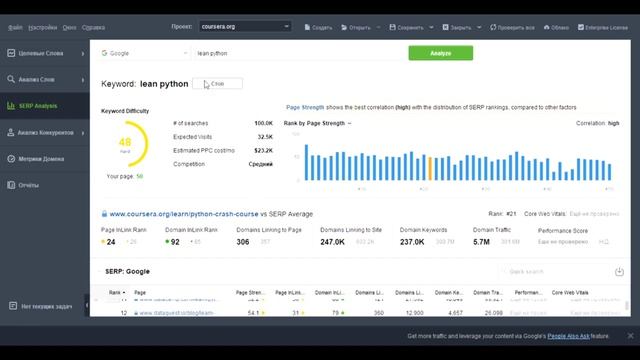Viewport: 640px width, 360px height.
Task: Open the Метрики Домена sidebar section
Action: (45, 159)
